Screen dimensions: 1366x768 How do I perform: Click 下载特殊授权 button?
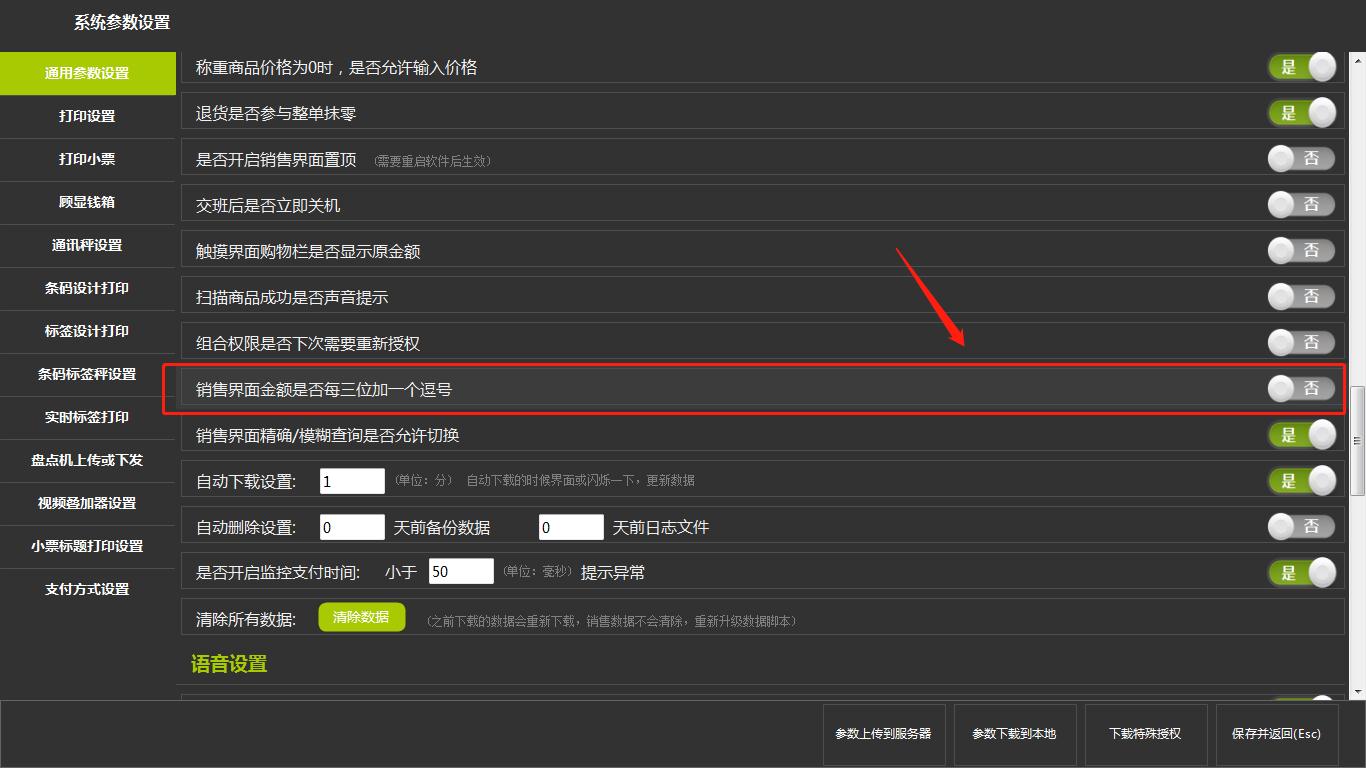coord(1145,734)
